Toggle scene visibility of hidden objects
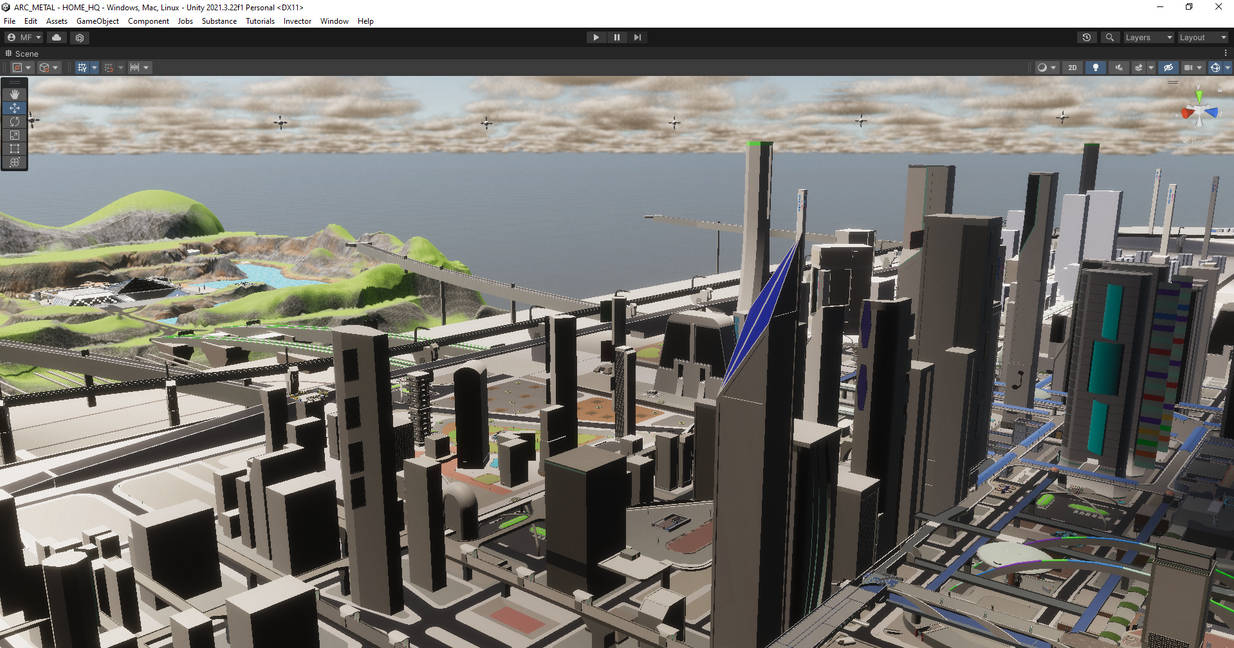This screenshot has height=648, width=1234. click(x=1168, y=67)
